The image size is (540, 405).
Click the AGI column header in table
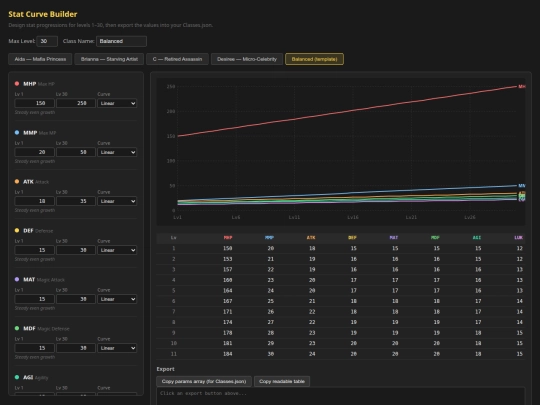[477, 238]
